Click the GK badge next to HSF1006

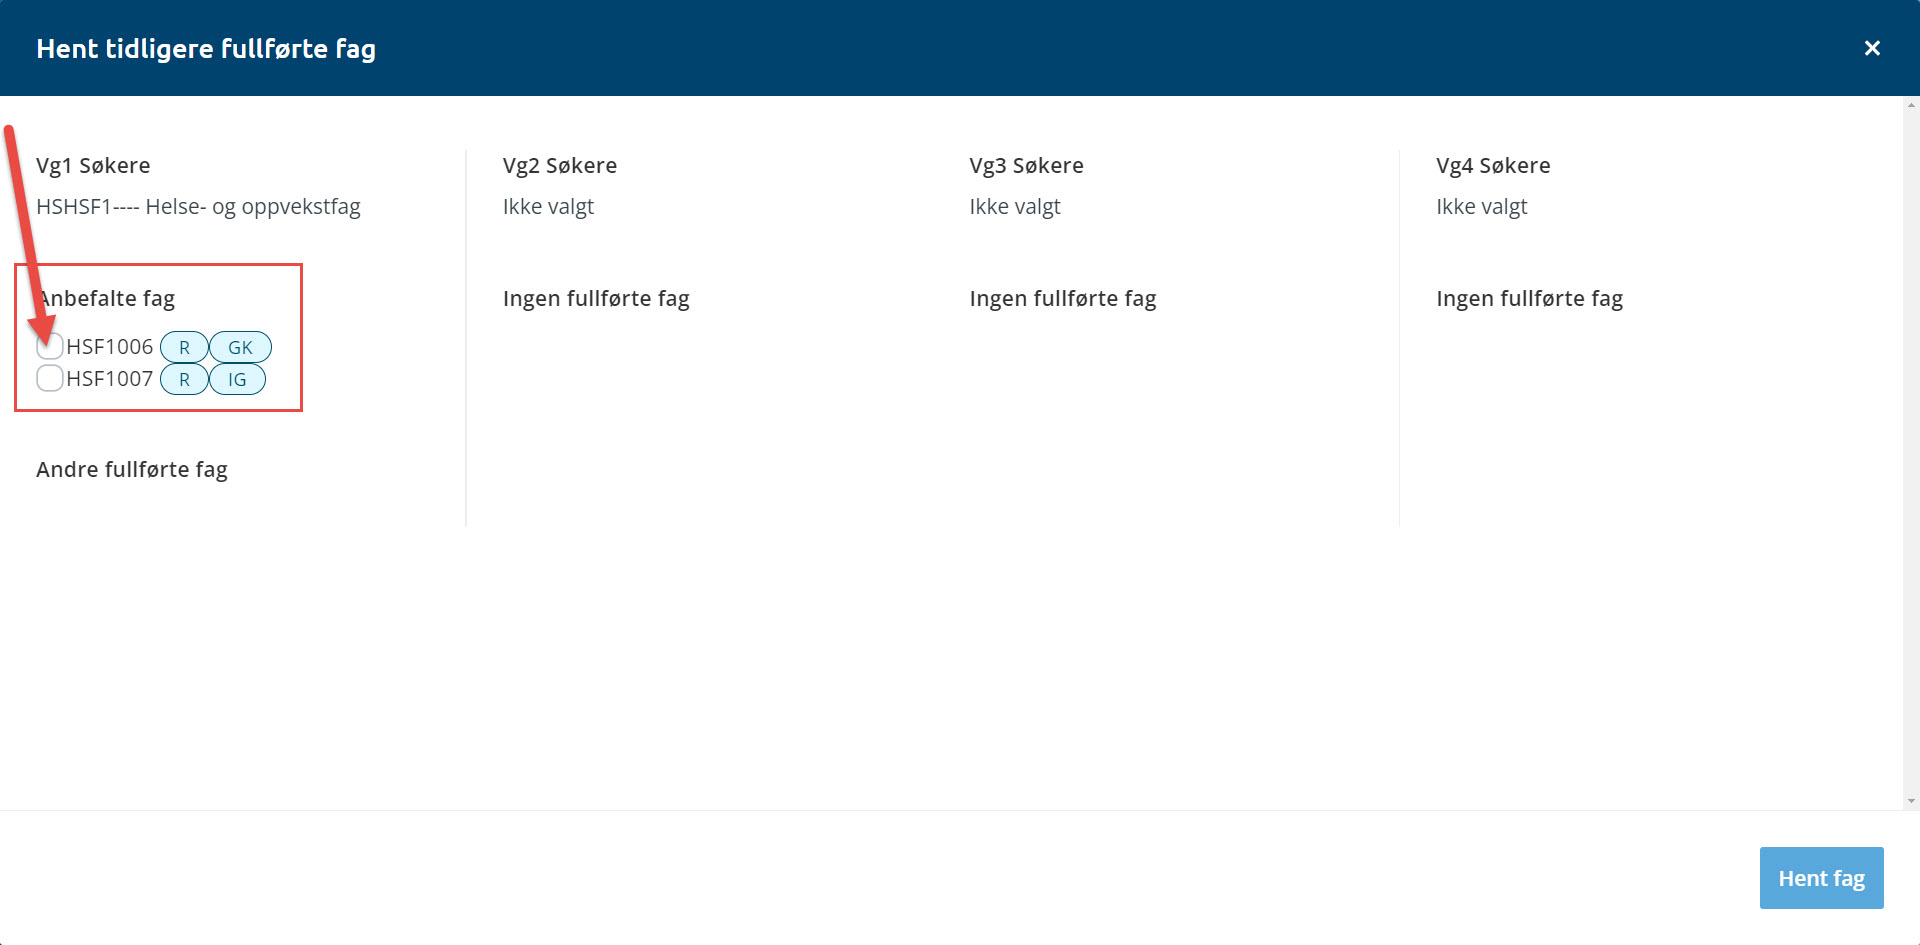tap(240, 347)
